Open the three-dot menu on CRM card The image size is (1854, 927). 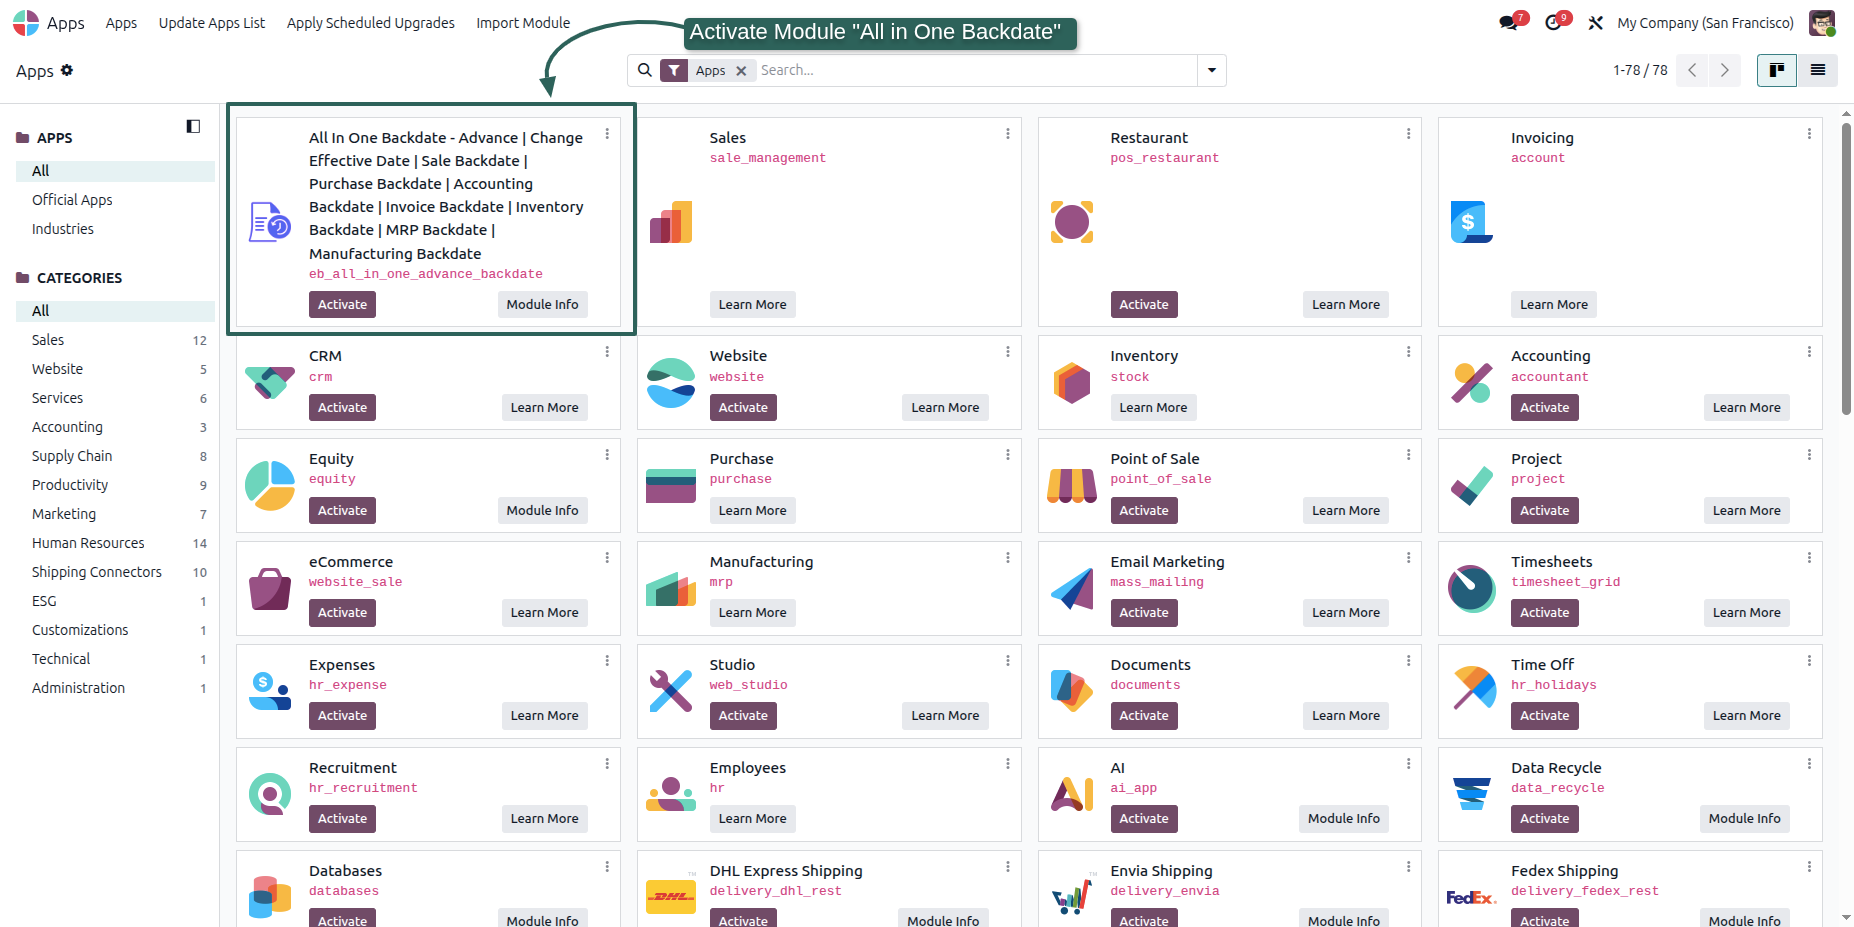(607, 352)
